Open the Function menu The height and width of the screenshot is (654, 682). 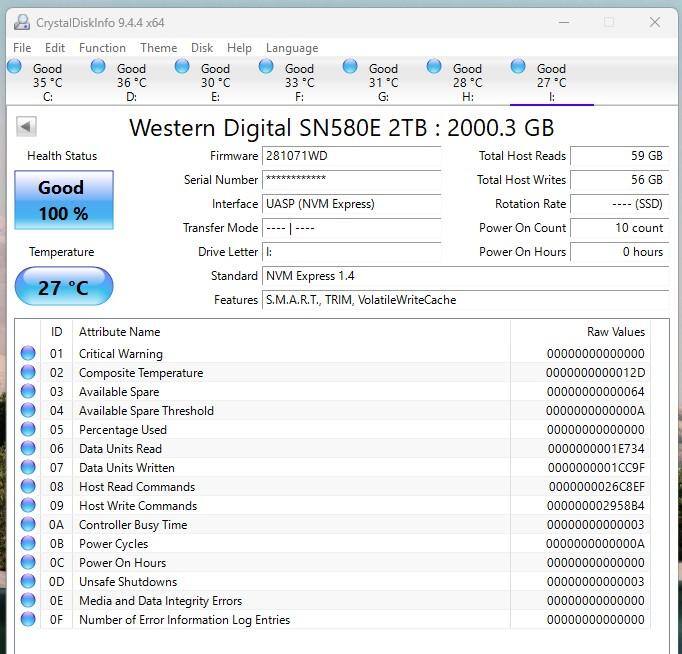coord(102,48)
